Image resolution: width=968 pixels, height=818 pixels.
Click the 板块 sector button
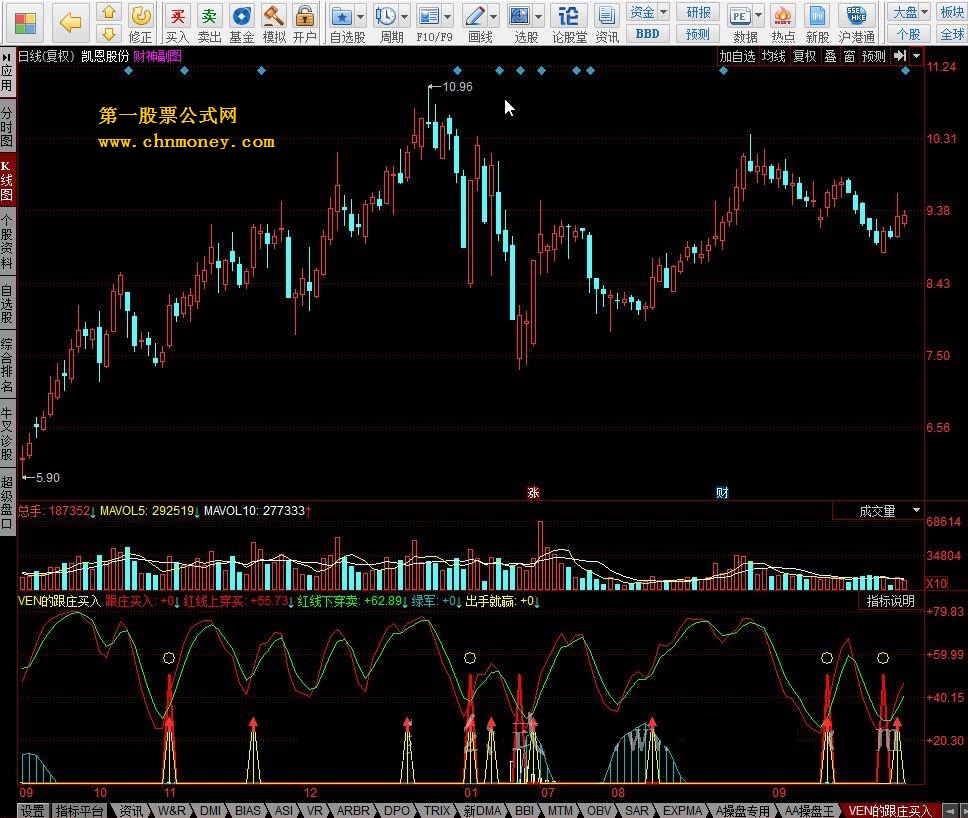pyautogui.click(x=952, y=12)
